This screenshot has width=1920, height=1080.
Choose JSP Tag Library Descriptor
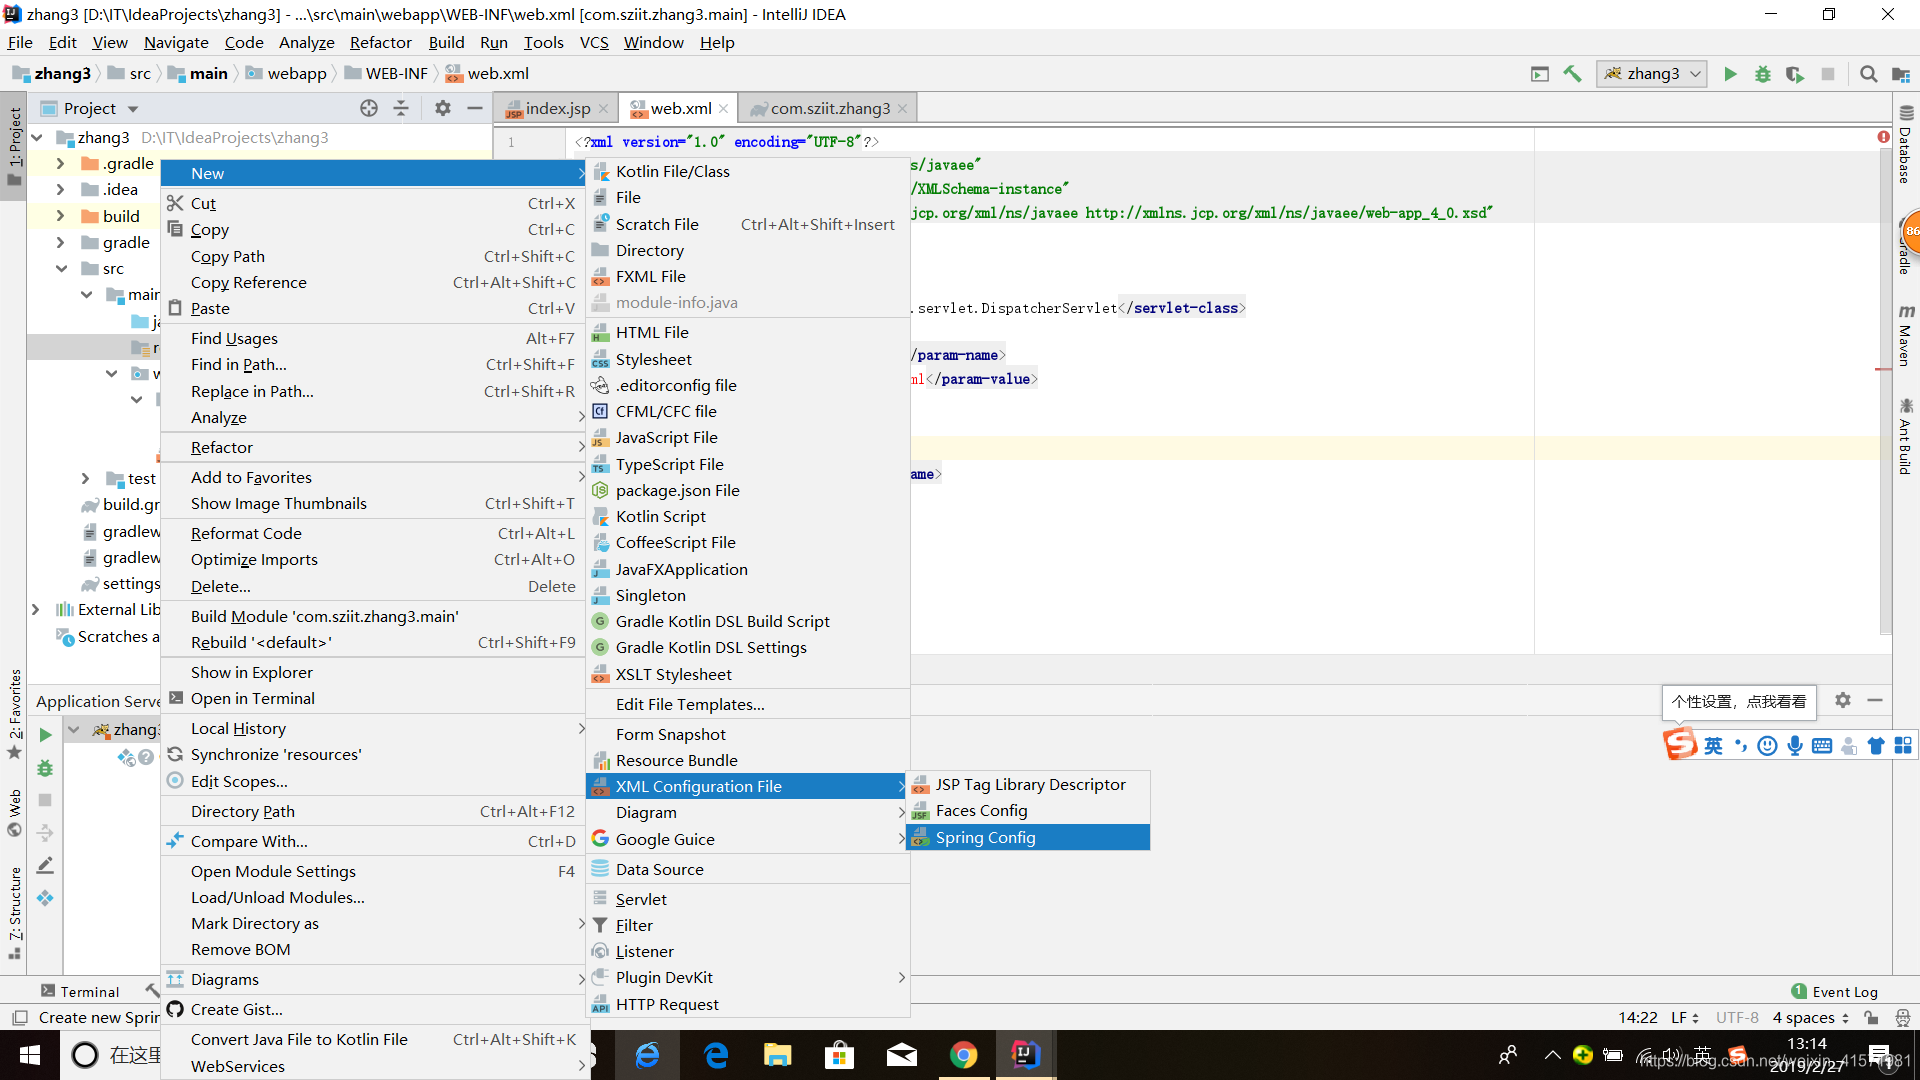pos(1028,784)
